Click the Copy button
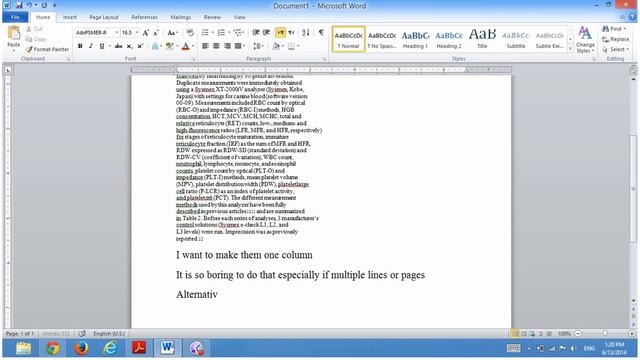Viewport: 640px width, 360px height. pyautogui.click(x=36, y=39)
